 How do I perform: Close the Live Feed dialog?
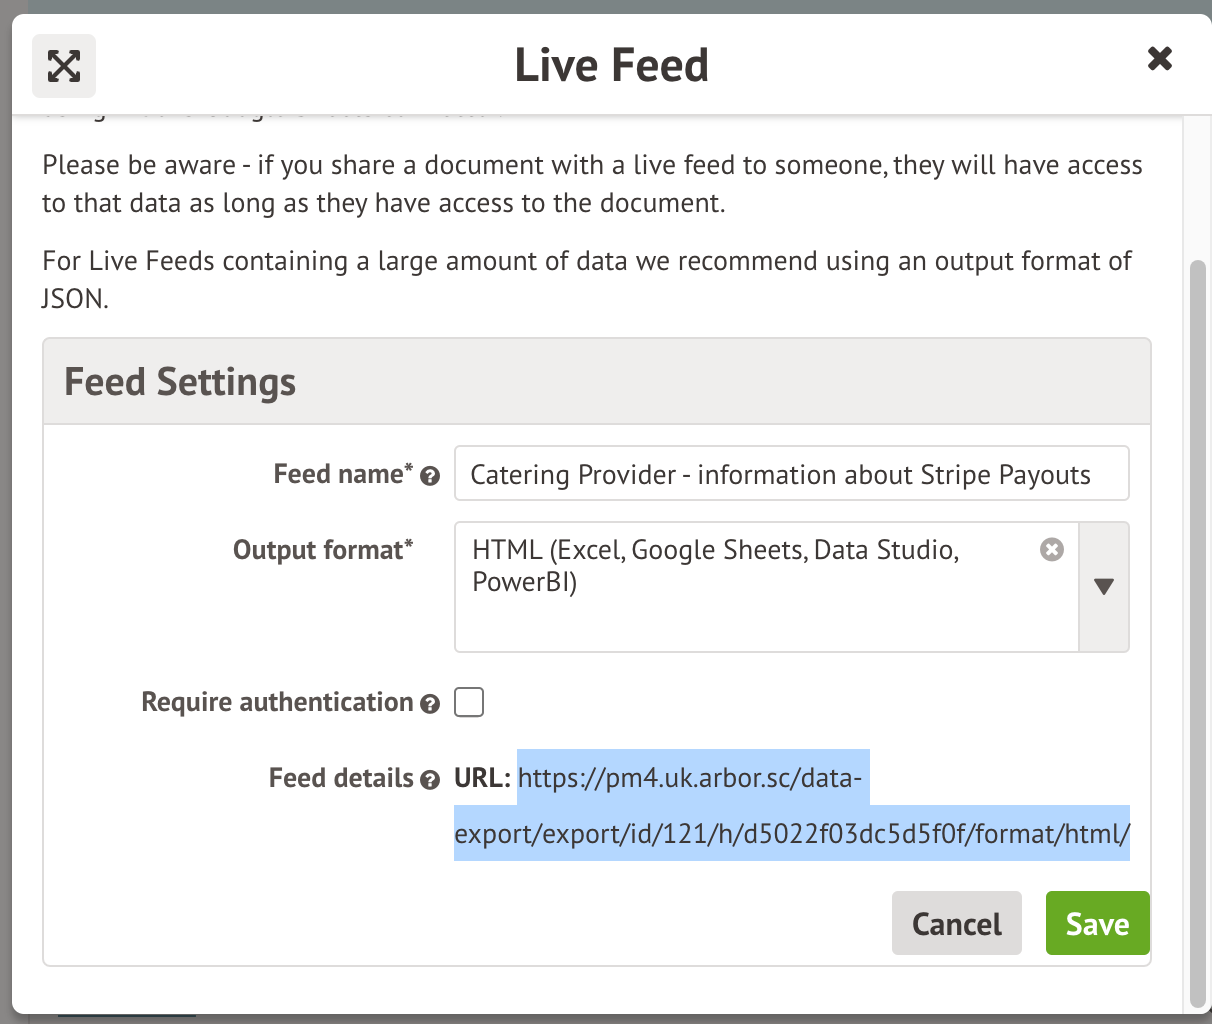click(1159, 59)
